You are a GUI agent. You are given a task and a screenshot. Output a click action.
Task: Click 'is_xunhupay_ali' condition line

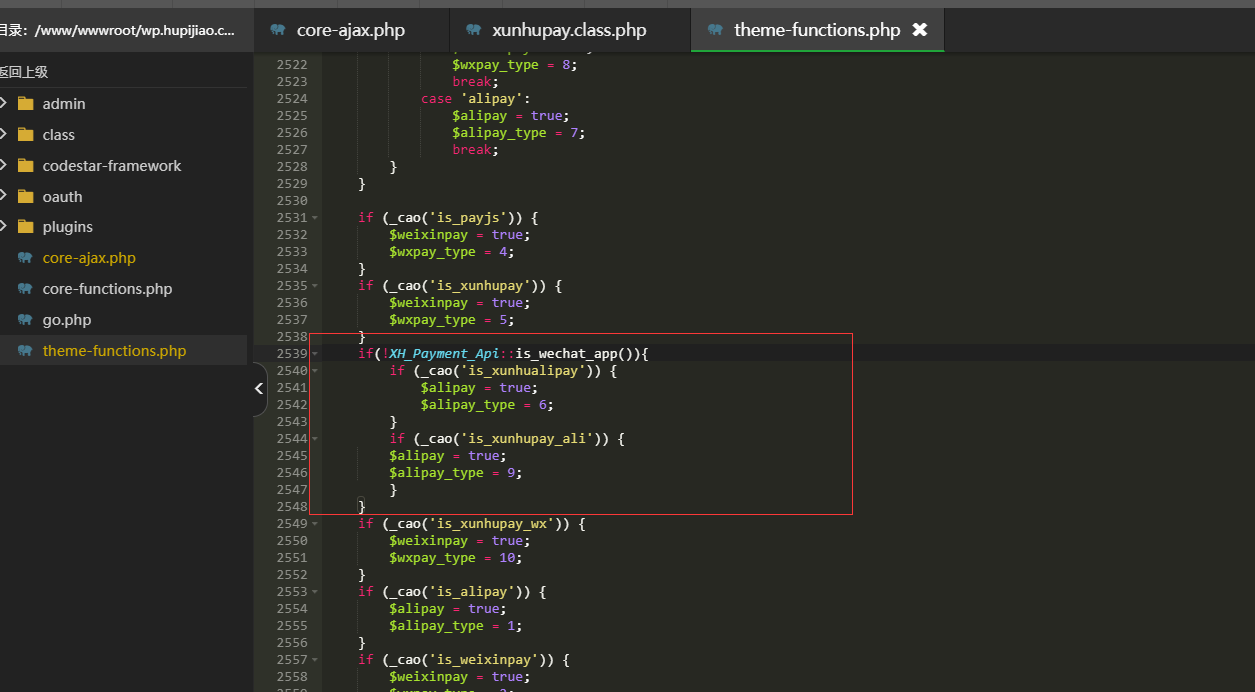507,438
